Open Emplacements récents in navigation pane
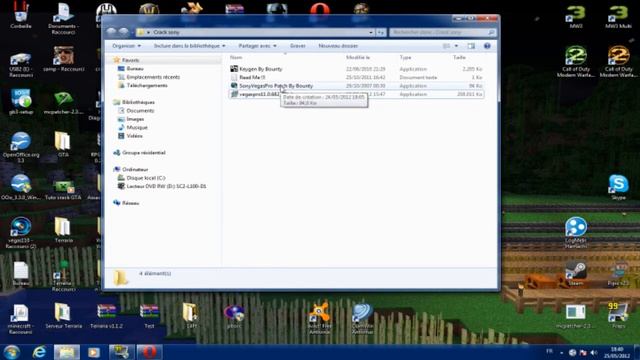Viewport: 640px width, 360px height. tap(153, 77)
